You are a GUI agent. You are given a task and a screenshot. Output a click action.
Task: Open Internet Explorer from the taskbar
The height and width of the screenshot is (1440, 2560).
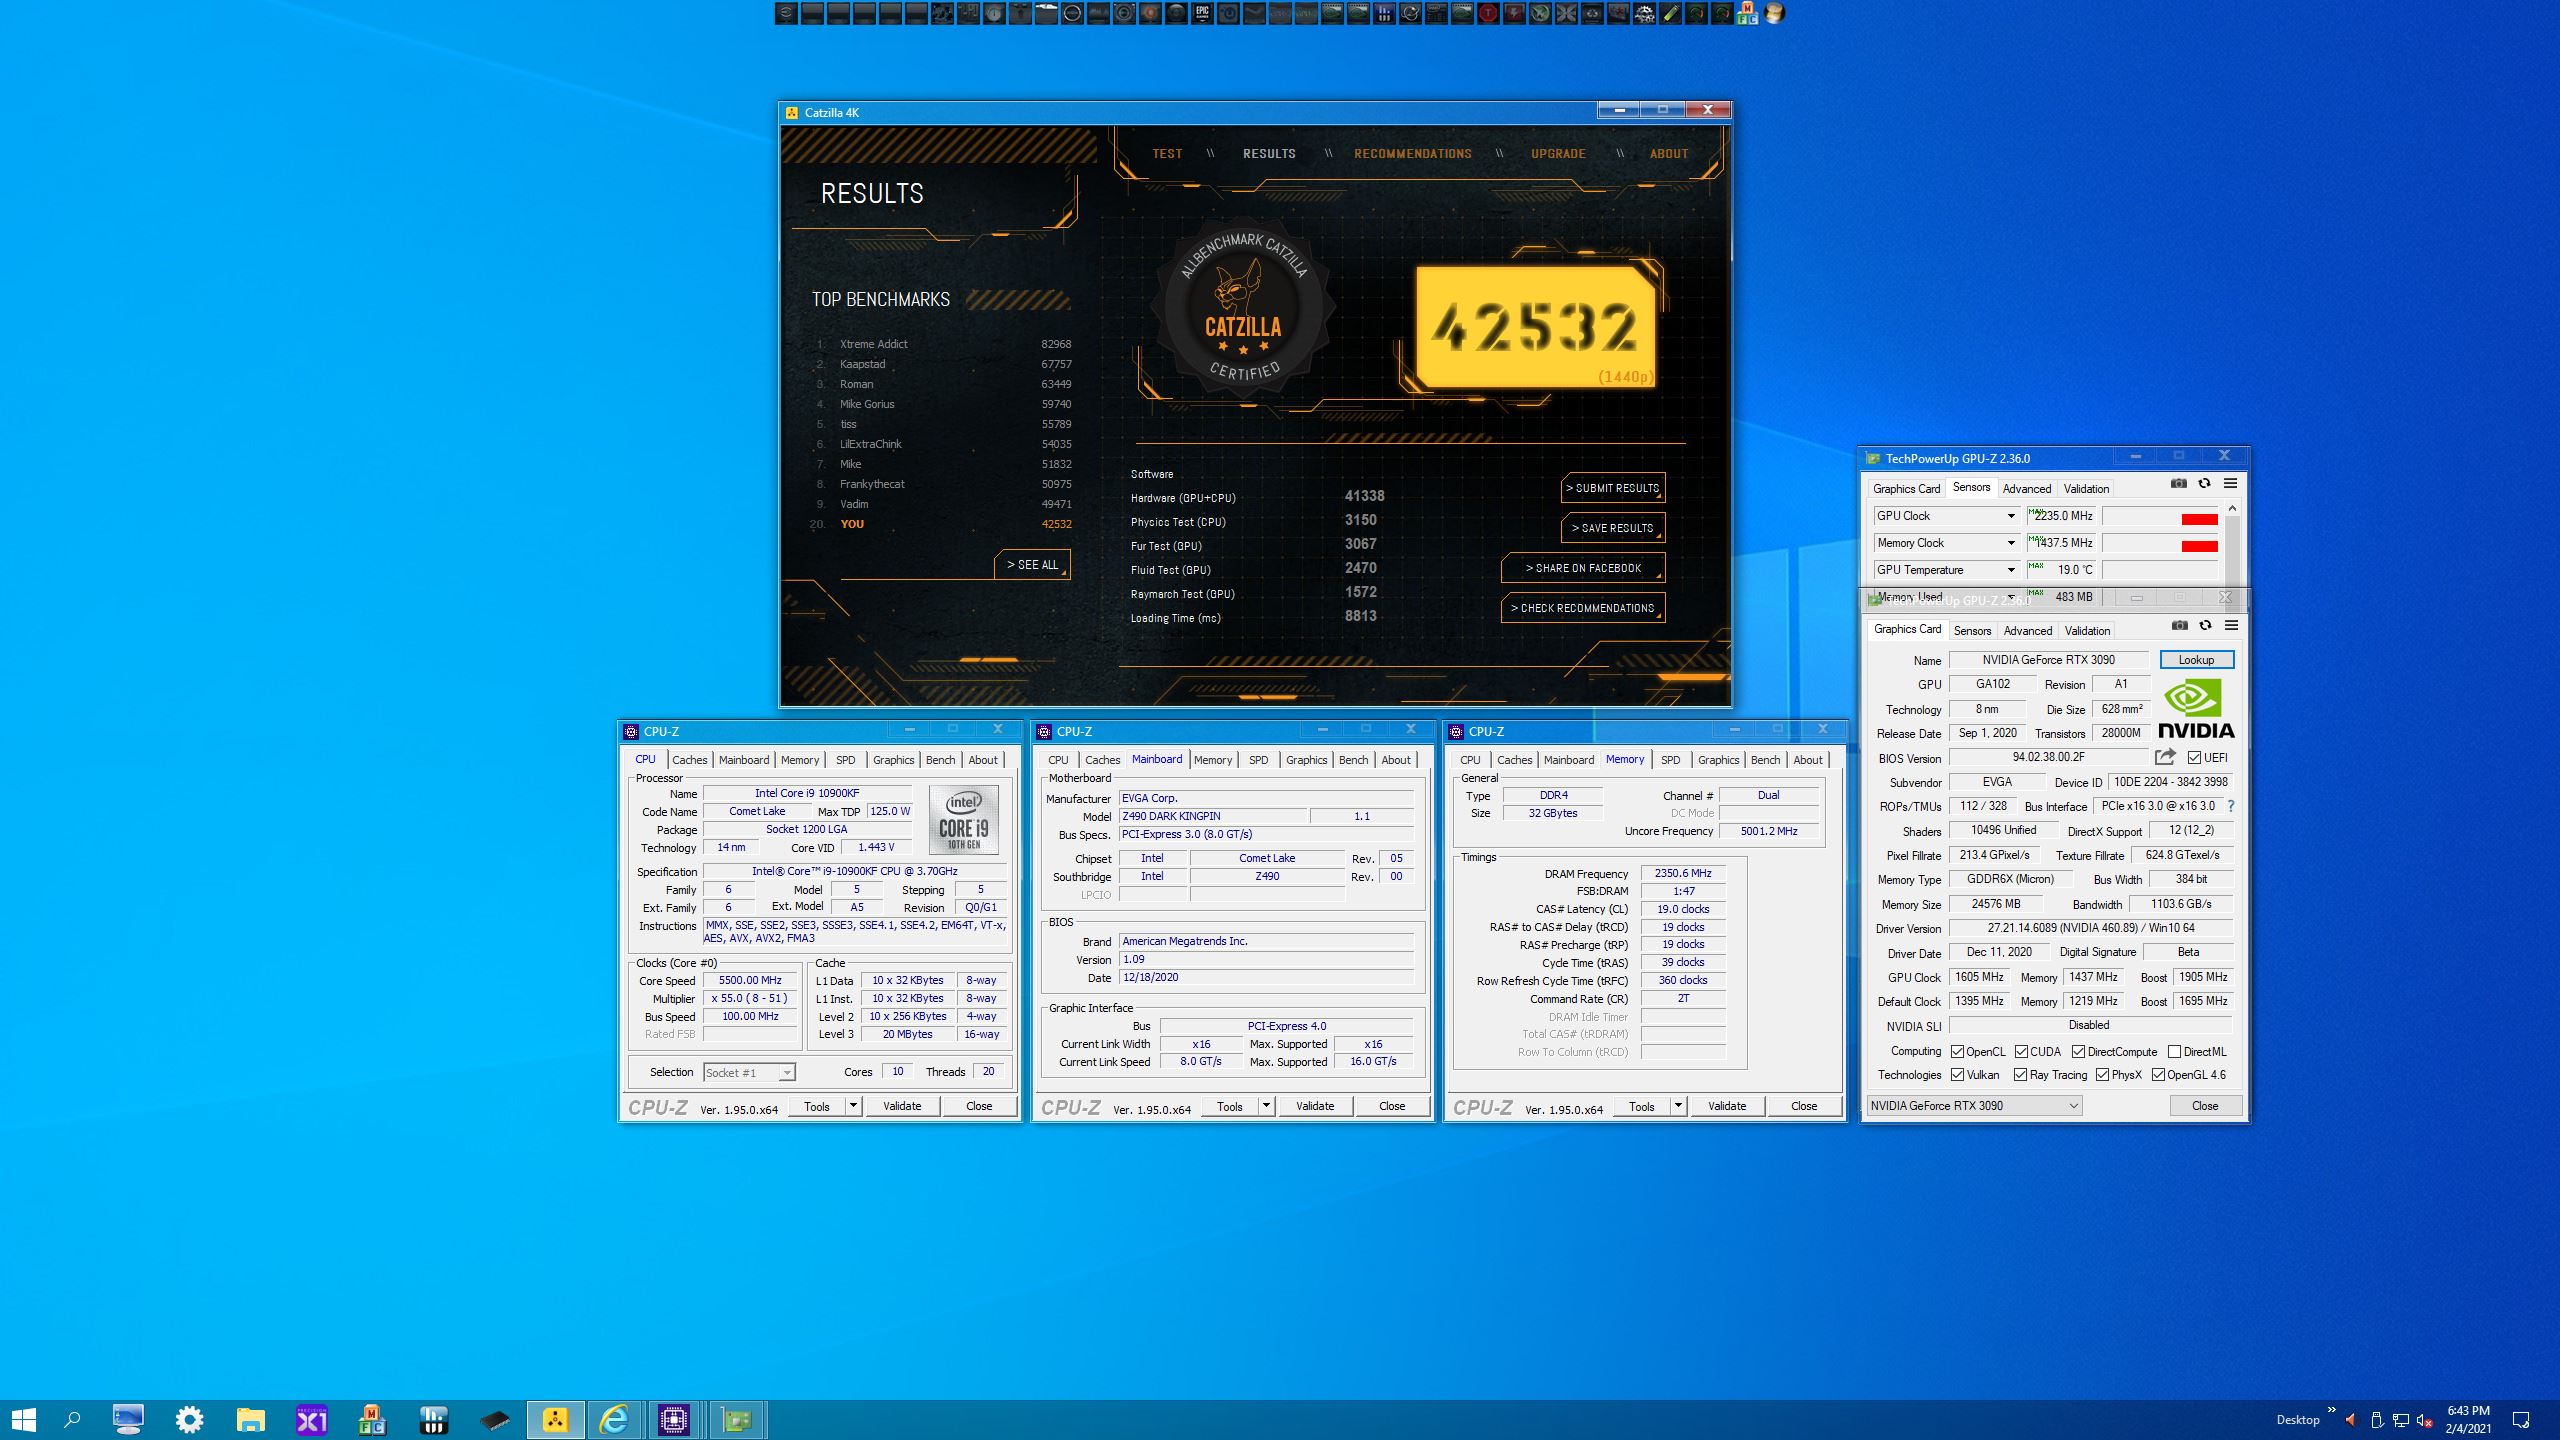[x=614, y=1420]
